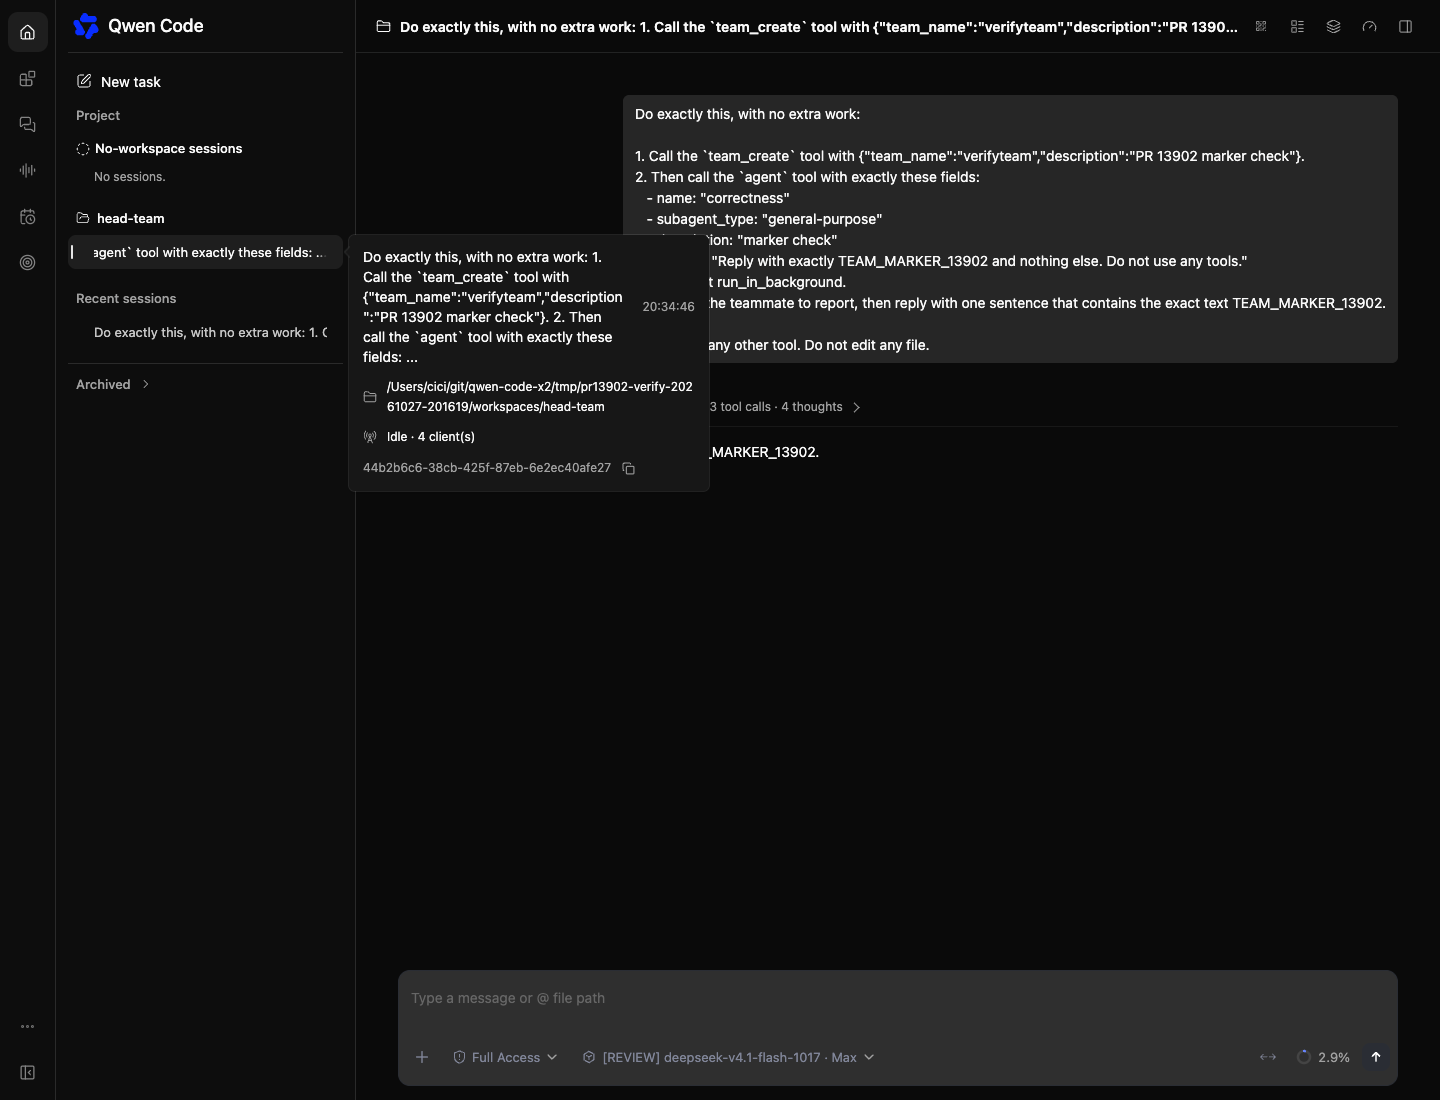The image size is (1440, 1100).
Task: Open the chat bubbles icon in the left rail
Action: (x=27, y=124)
